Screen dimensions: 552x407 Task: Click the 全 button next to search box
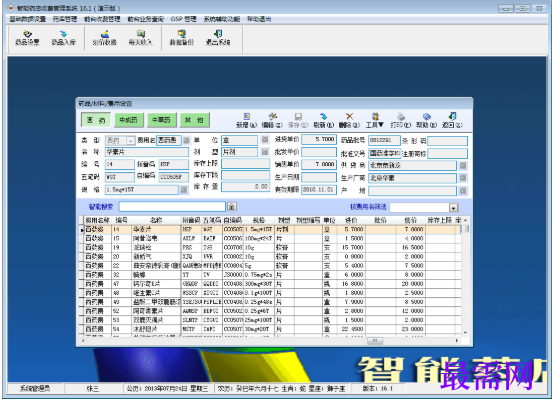tap(232, 207)
